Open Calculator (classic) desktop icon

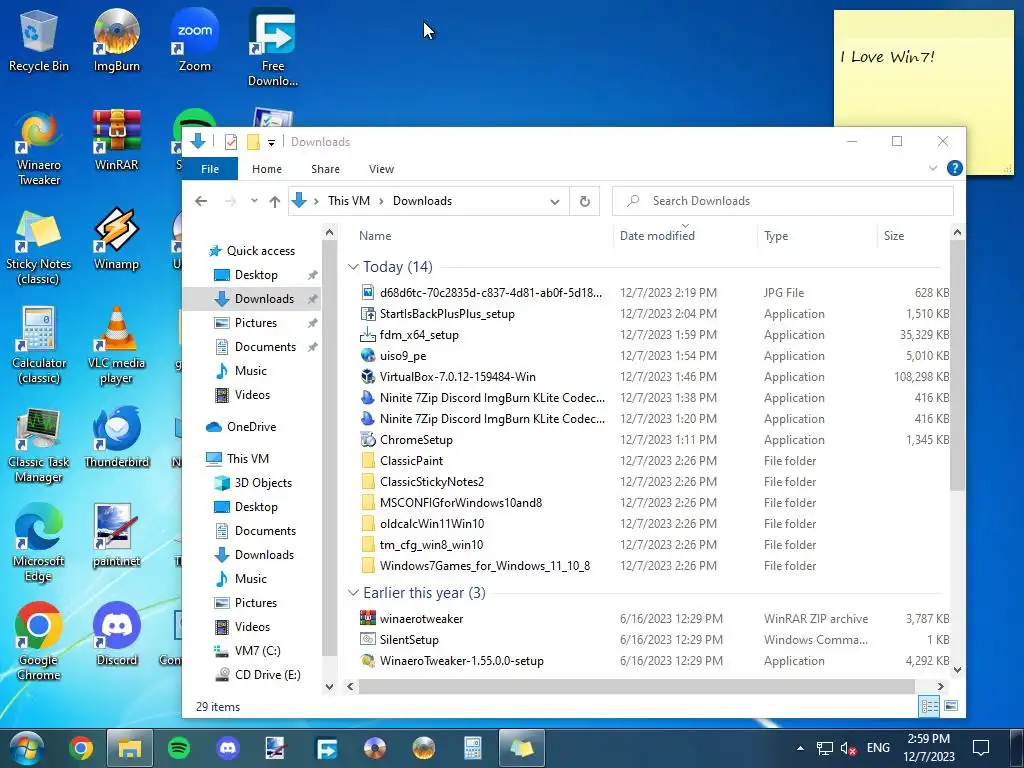[x=39, y=346]
